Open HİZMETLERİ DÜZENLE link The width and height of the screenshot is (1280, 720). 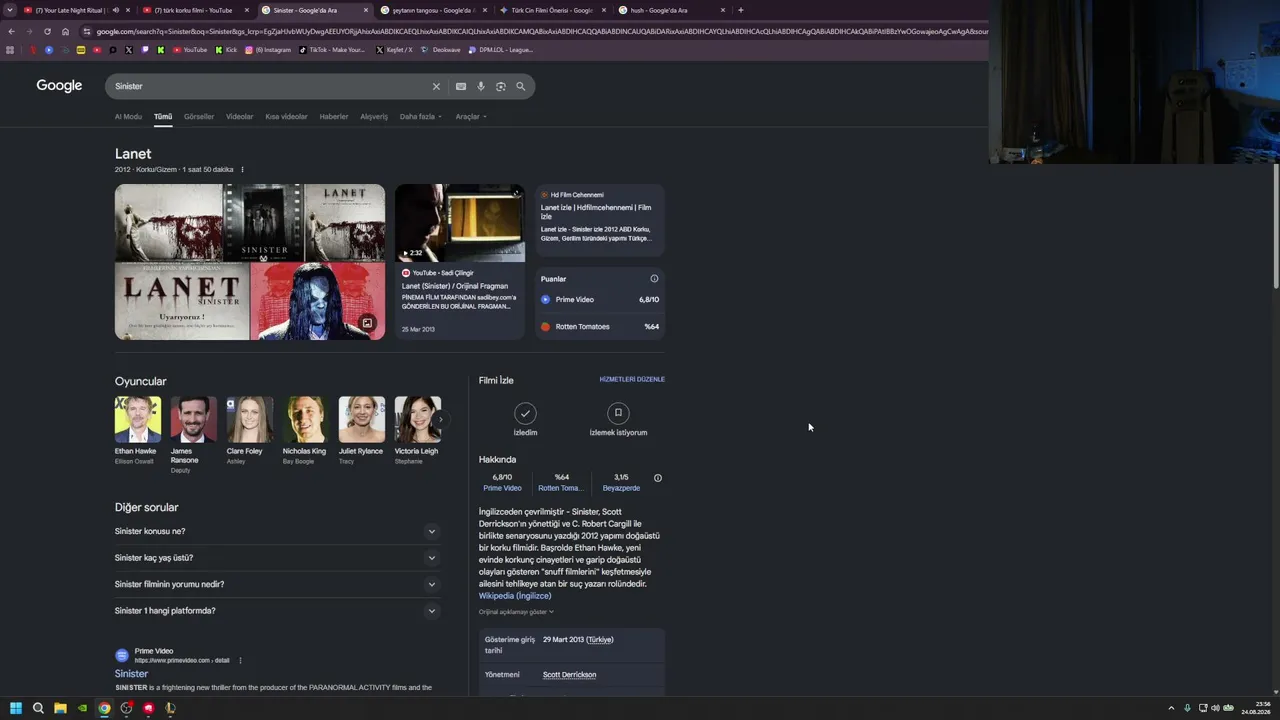coord(632,380)
